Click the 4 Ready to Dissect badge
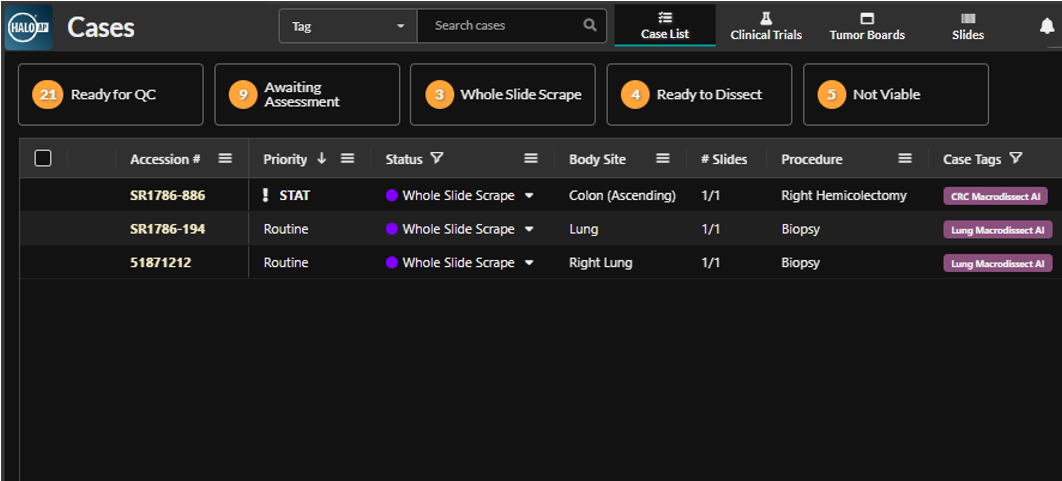Image resolution: width=1062 pixels, height=481 pixels. (x=635, y=95)
